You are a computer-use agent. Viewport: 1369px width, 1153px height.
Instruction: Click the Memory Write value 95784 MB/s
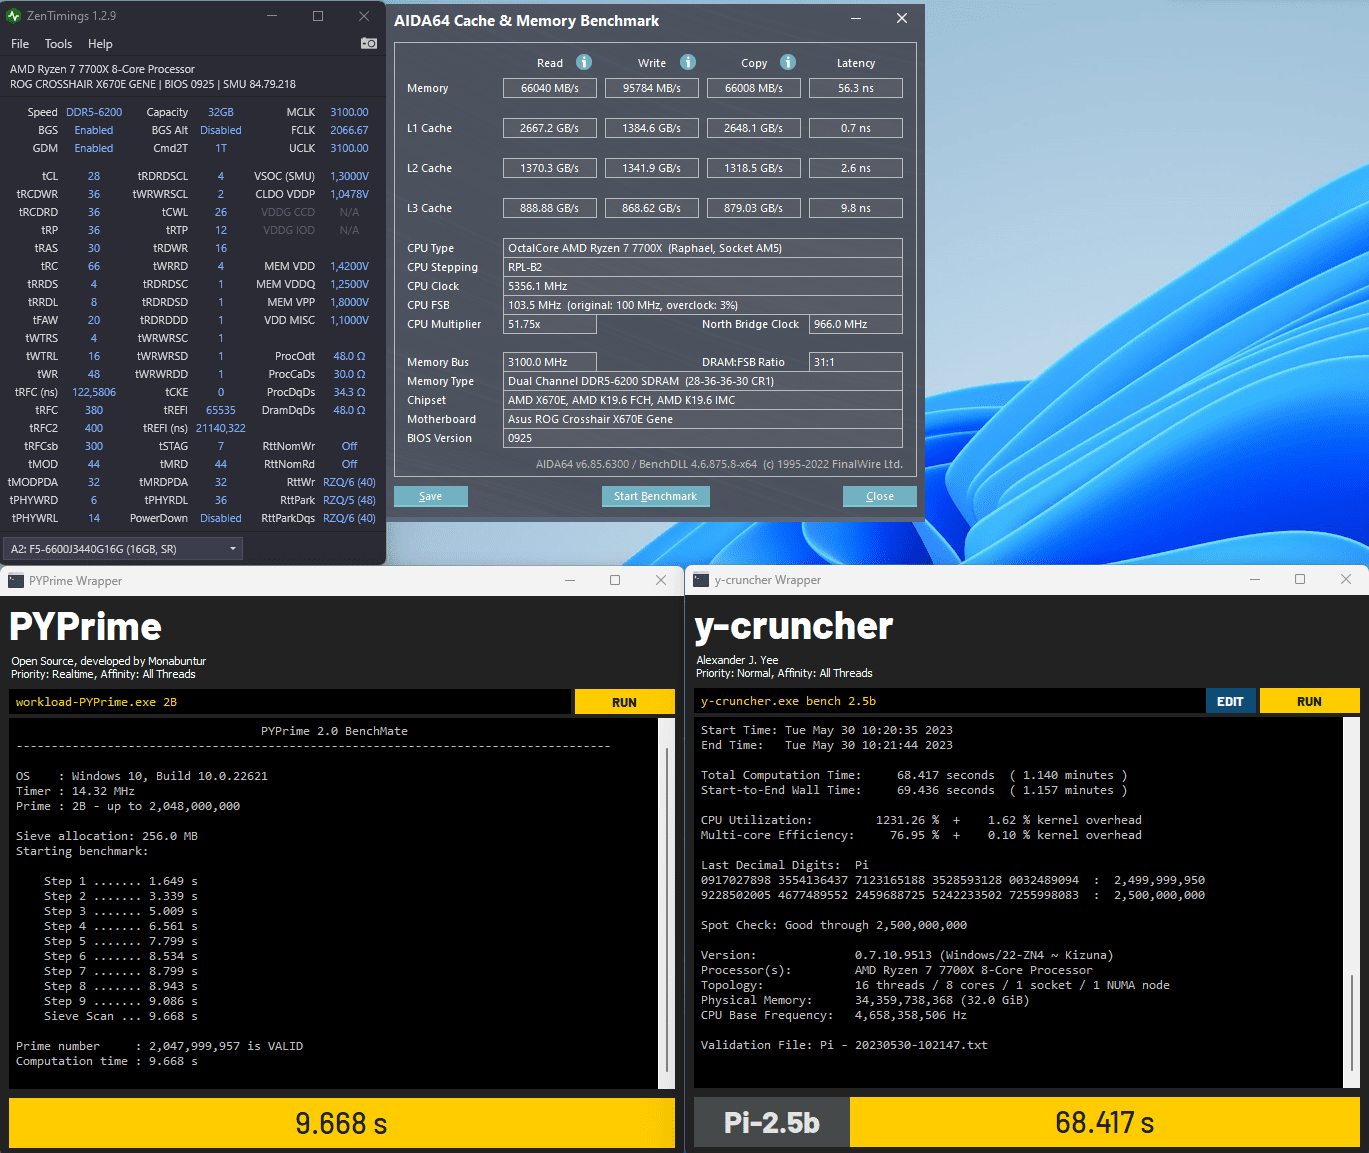tap(652, 88)
